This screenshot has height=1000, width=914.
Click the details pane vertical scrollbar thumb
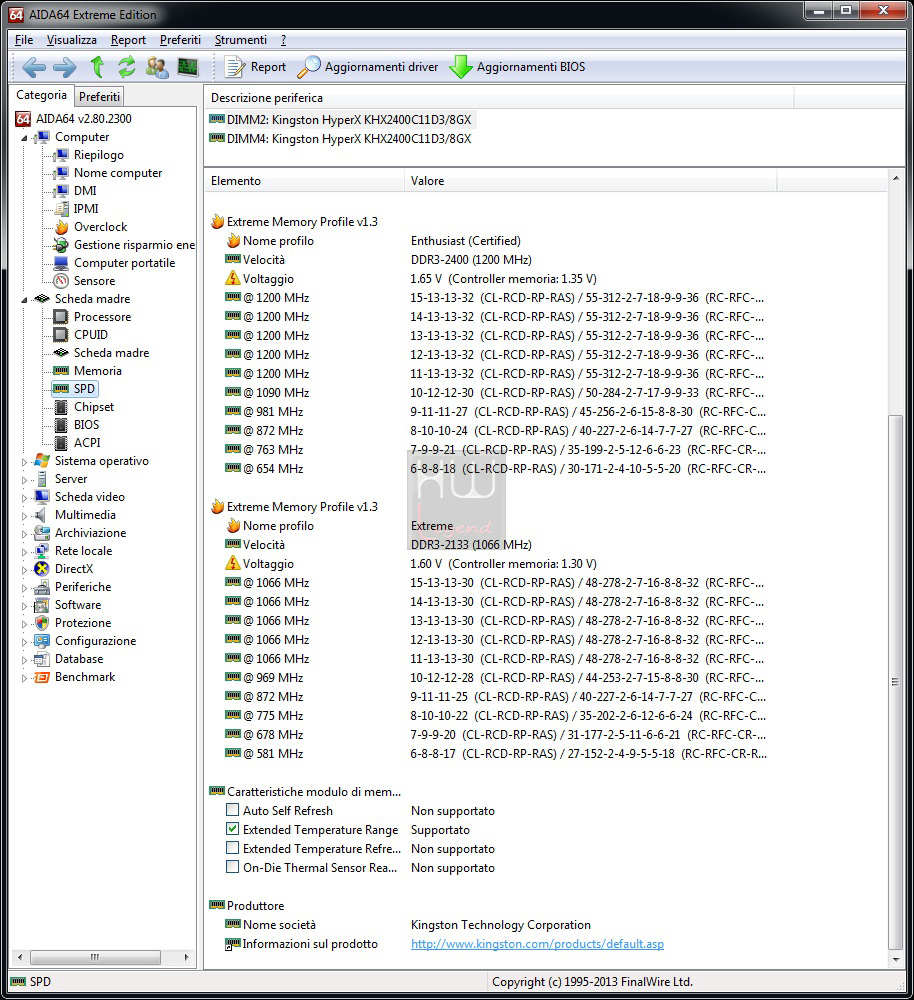pos(896,681)
